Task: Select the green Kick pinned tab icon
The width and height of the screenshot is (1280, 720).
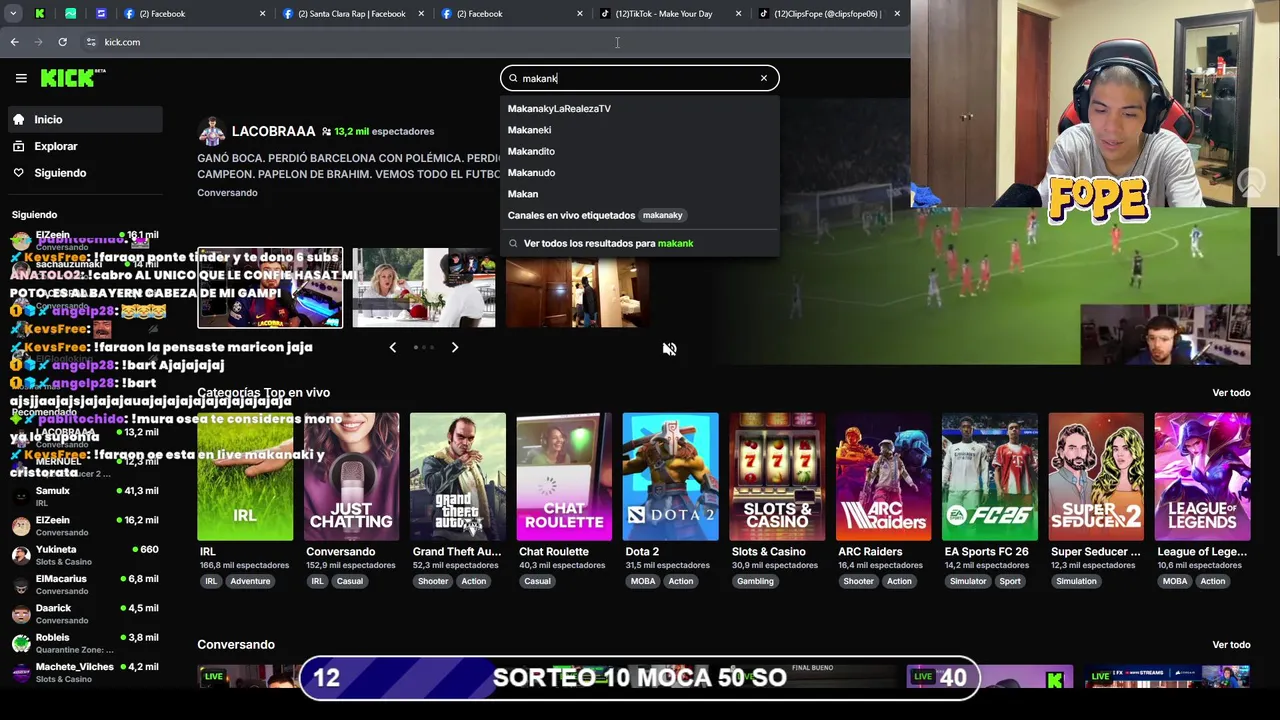Action: [40, 14]
